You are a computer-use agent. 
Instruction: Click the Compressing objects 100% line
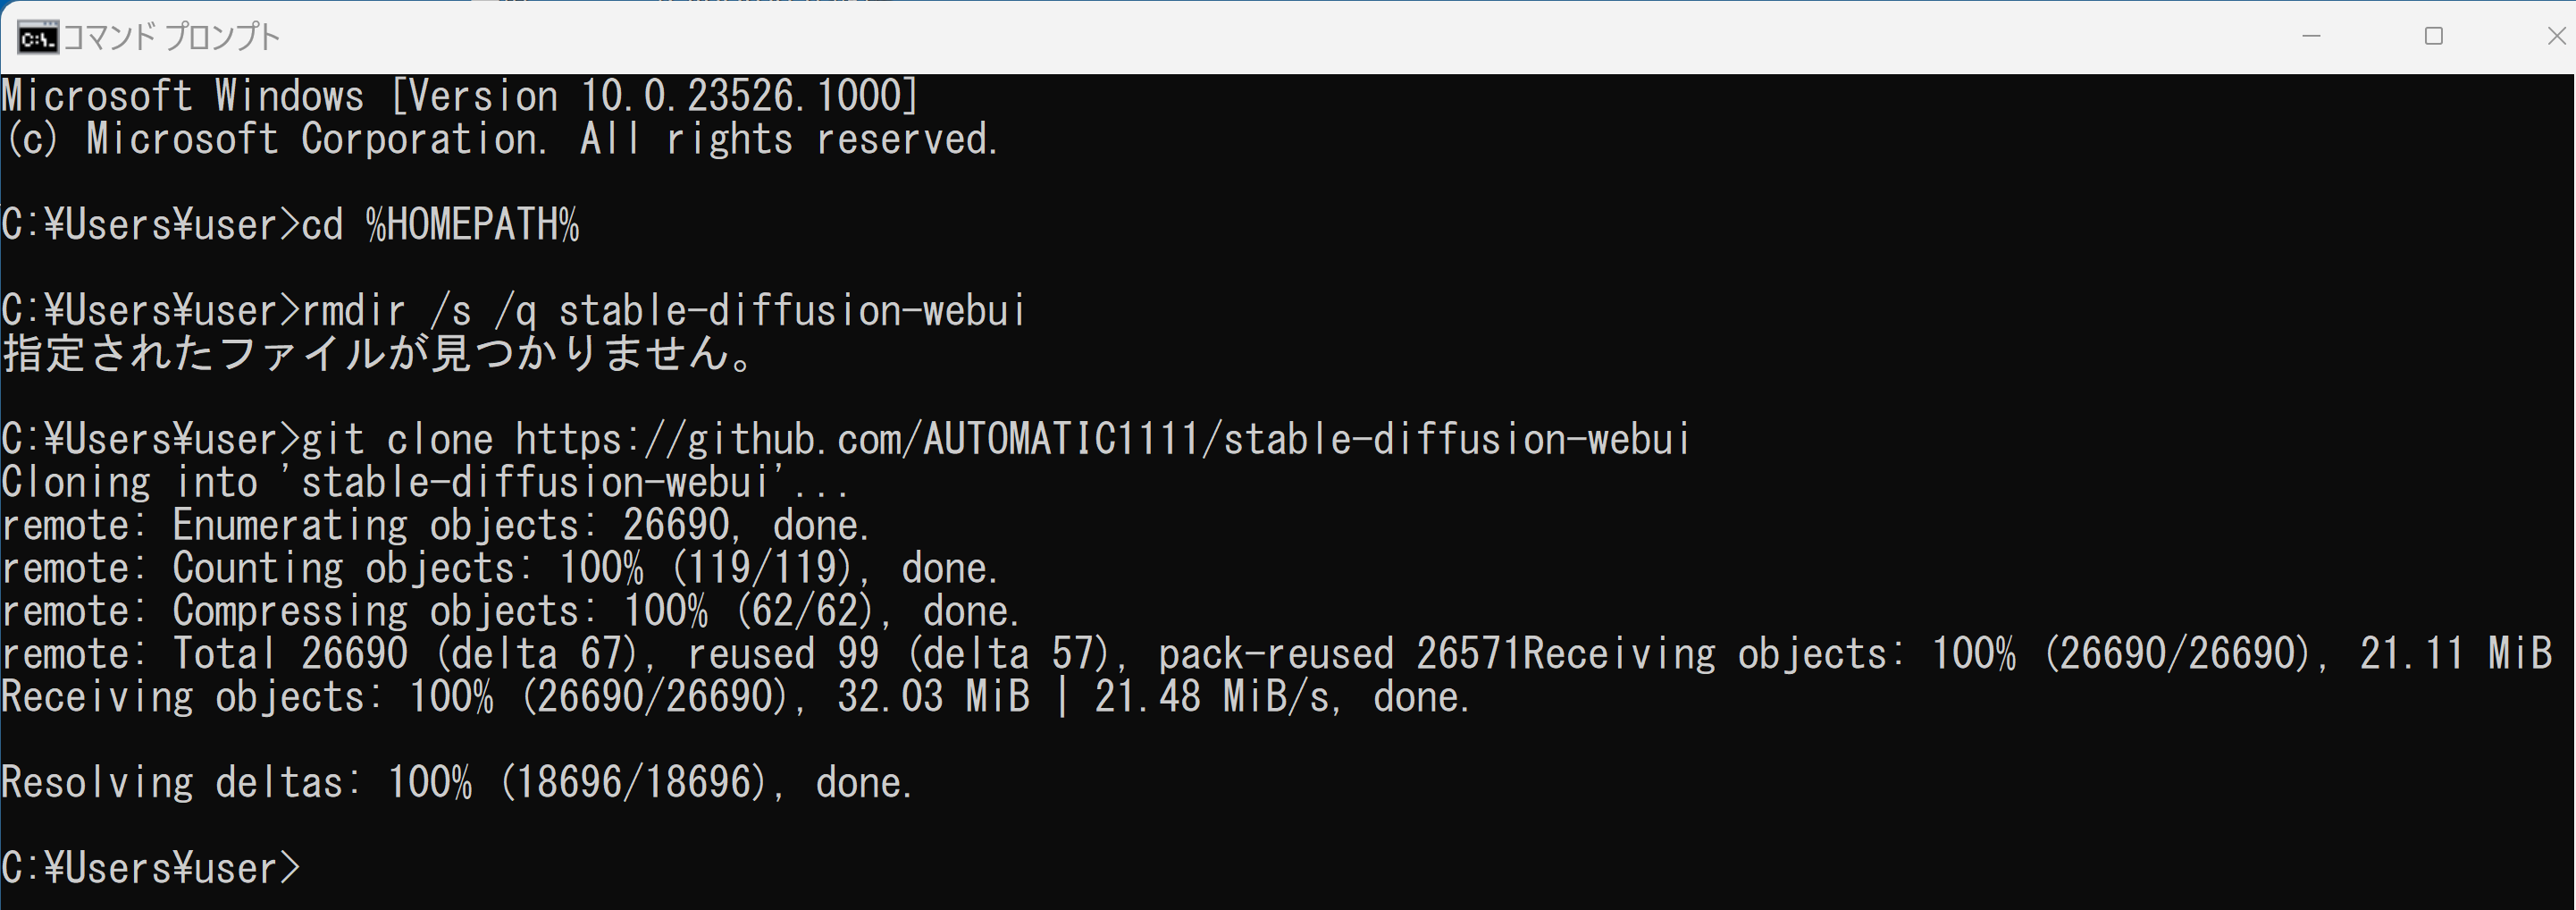tap(510, 611)
